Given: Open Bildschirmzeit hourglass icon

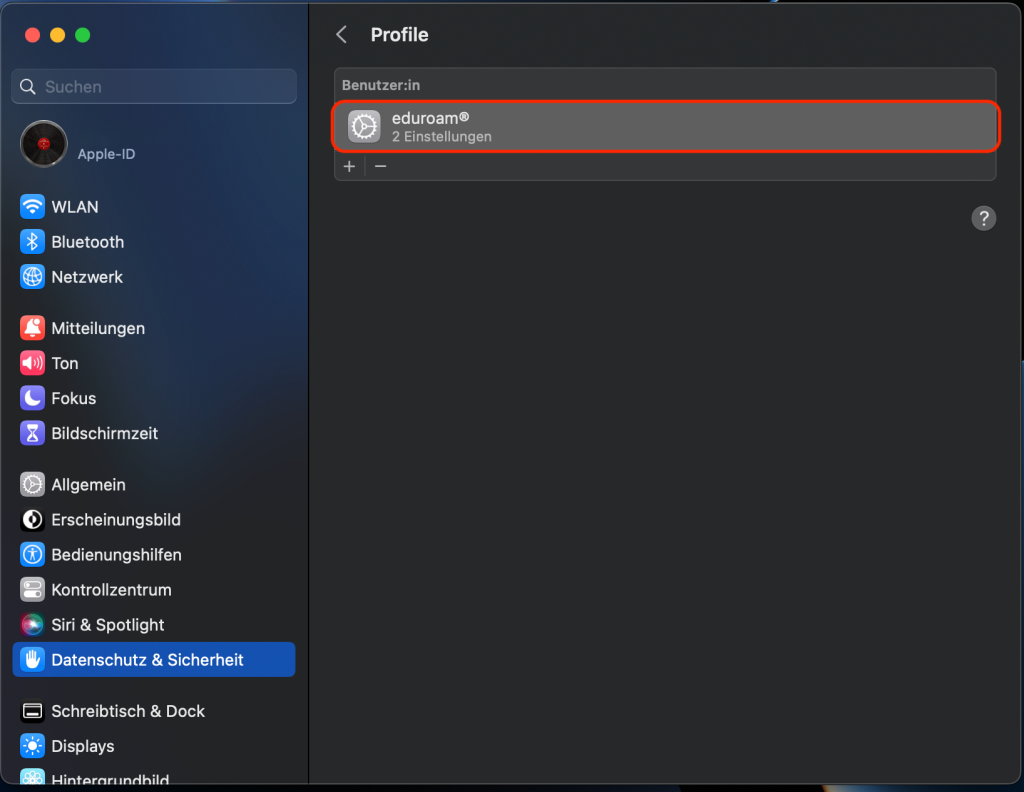Looking at the screenshot, I should coord(32,433).
